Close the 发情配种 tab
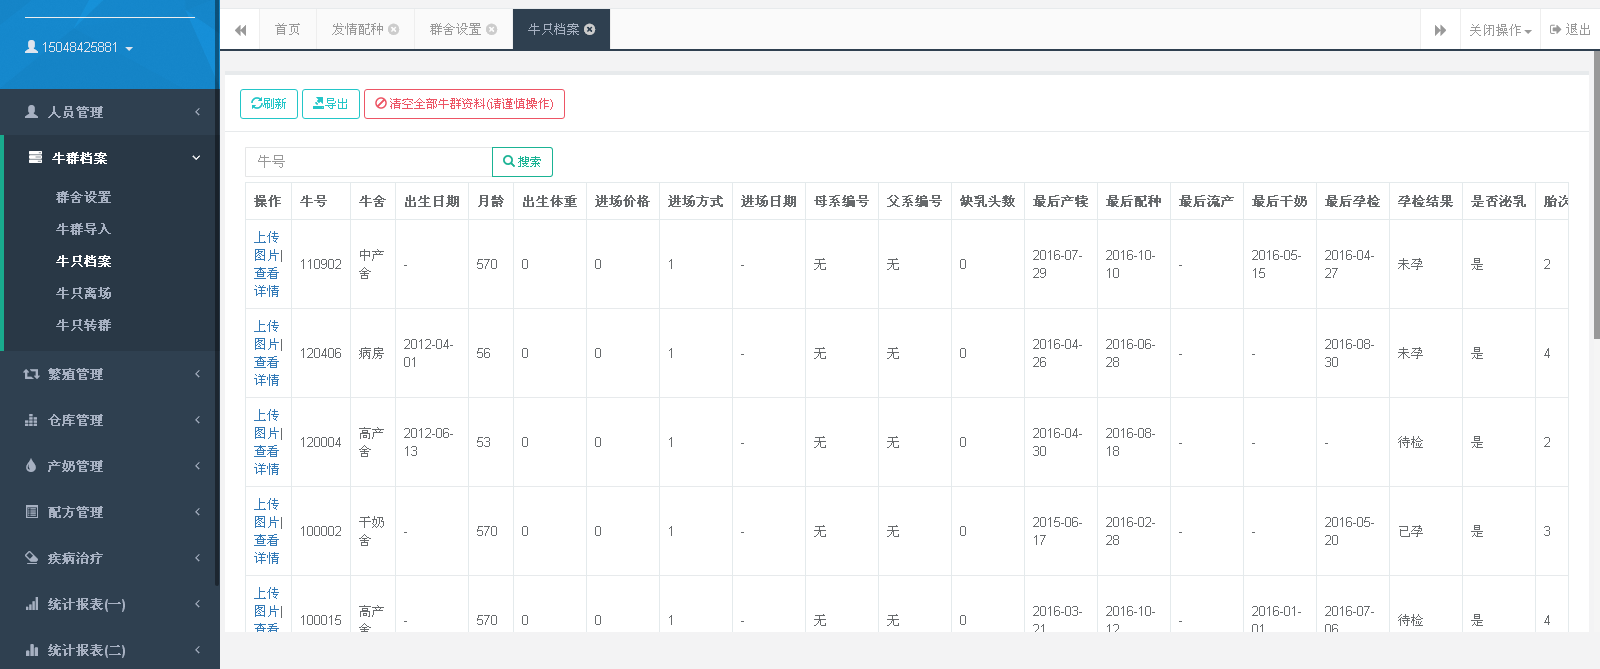This screenshot has height=669, width=1600. (394, 29)
